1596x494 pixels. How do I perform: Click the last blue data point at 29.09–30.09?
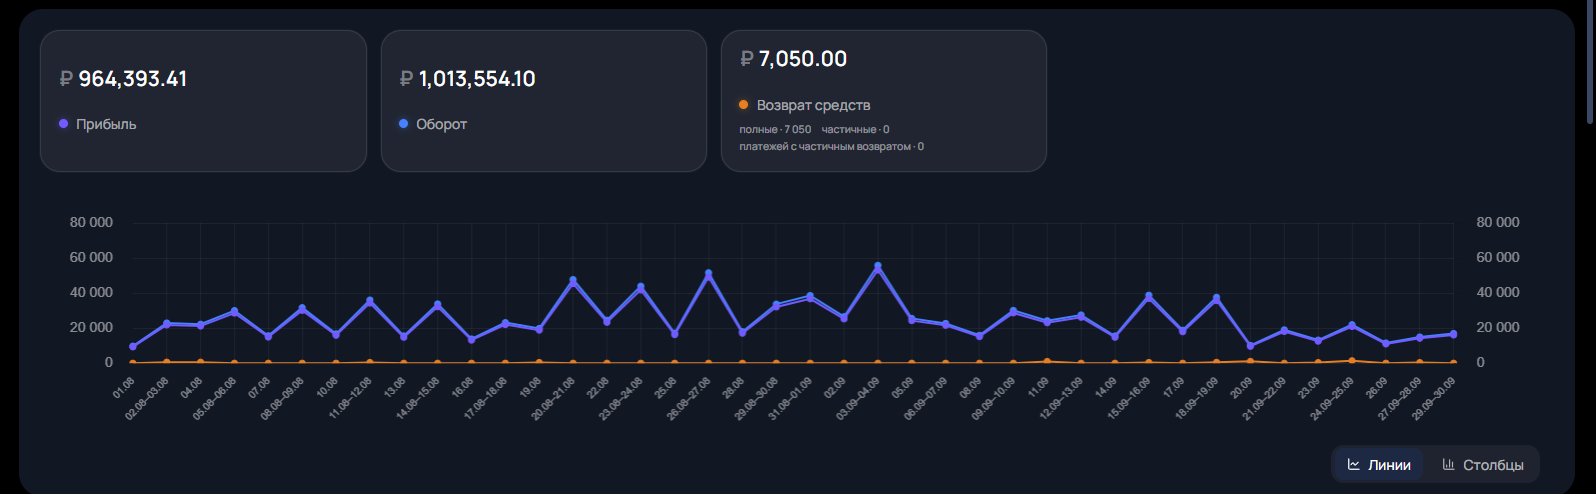click(x=1453, y=334)
